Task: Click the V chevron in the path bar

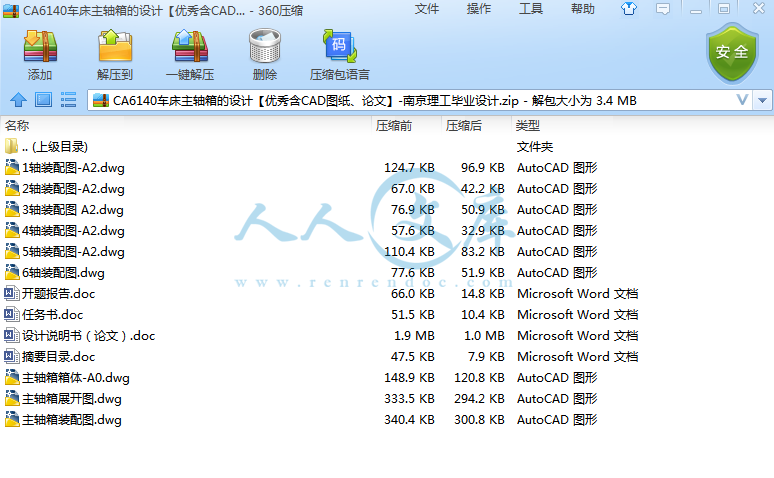Action: pyautogui.click(x=742, y=100)
